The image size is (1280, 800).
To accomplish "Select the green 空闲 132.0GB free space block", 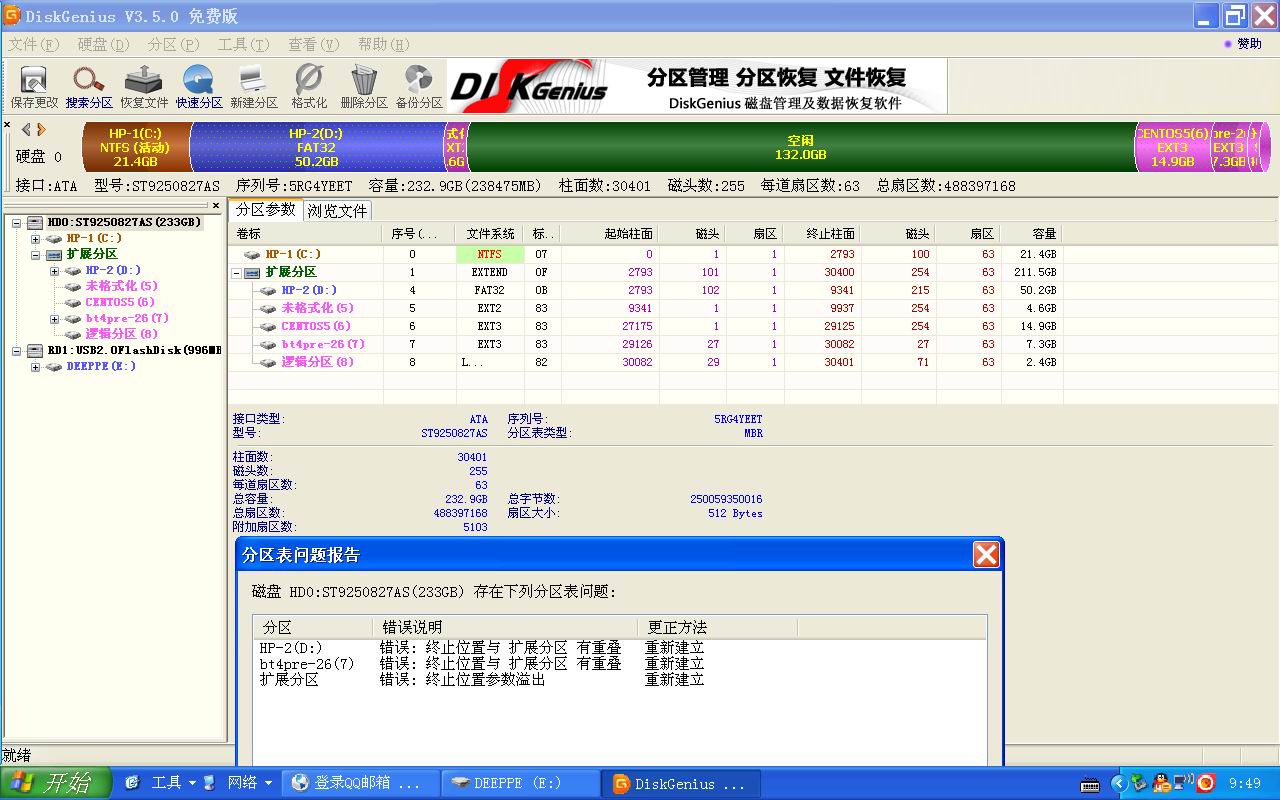I will [x=800, y=147].
